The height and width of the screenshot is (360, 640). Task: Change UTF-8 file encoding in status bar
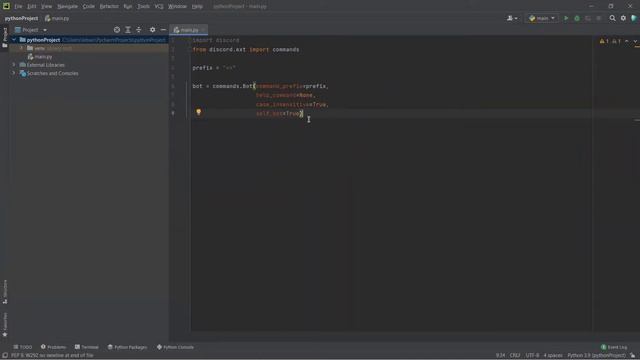[x=532, y=355]
